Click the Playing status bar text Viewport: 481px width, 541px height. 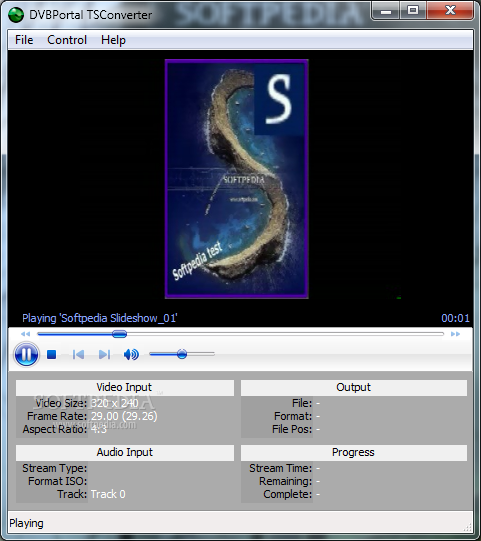(x=26, y=523)
